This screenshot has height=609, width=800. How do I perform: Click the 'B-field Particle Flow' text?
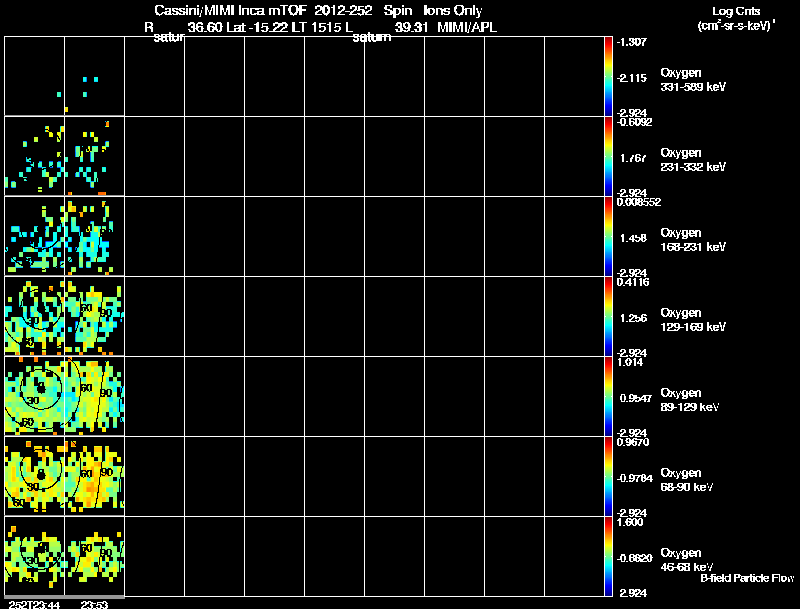(x=747, y=578)
